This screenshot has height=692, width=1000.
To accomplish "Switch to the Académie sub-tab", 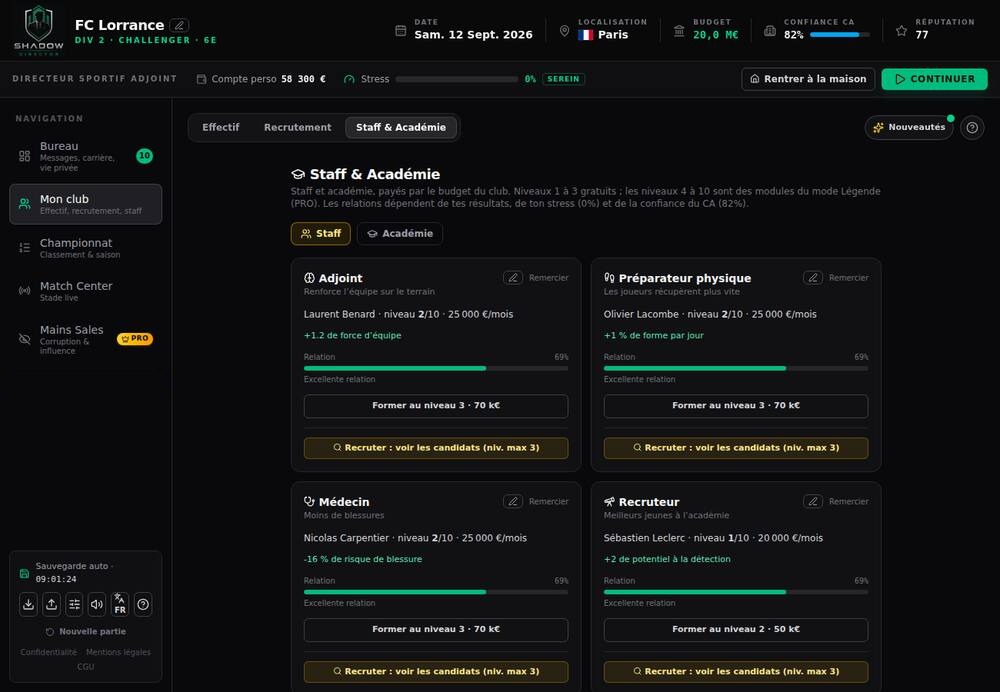I will coord(400,233).
